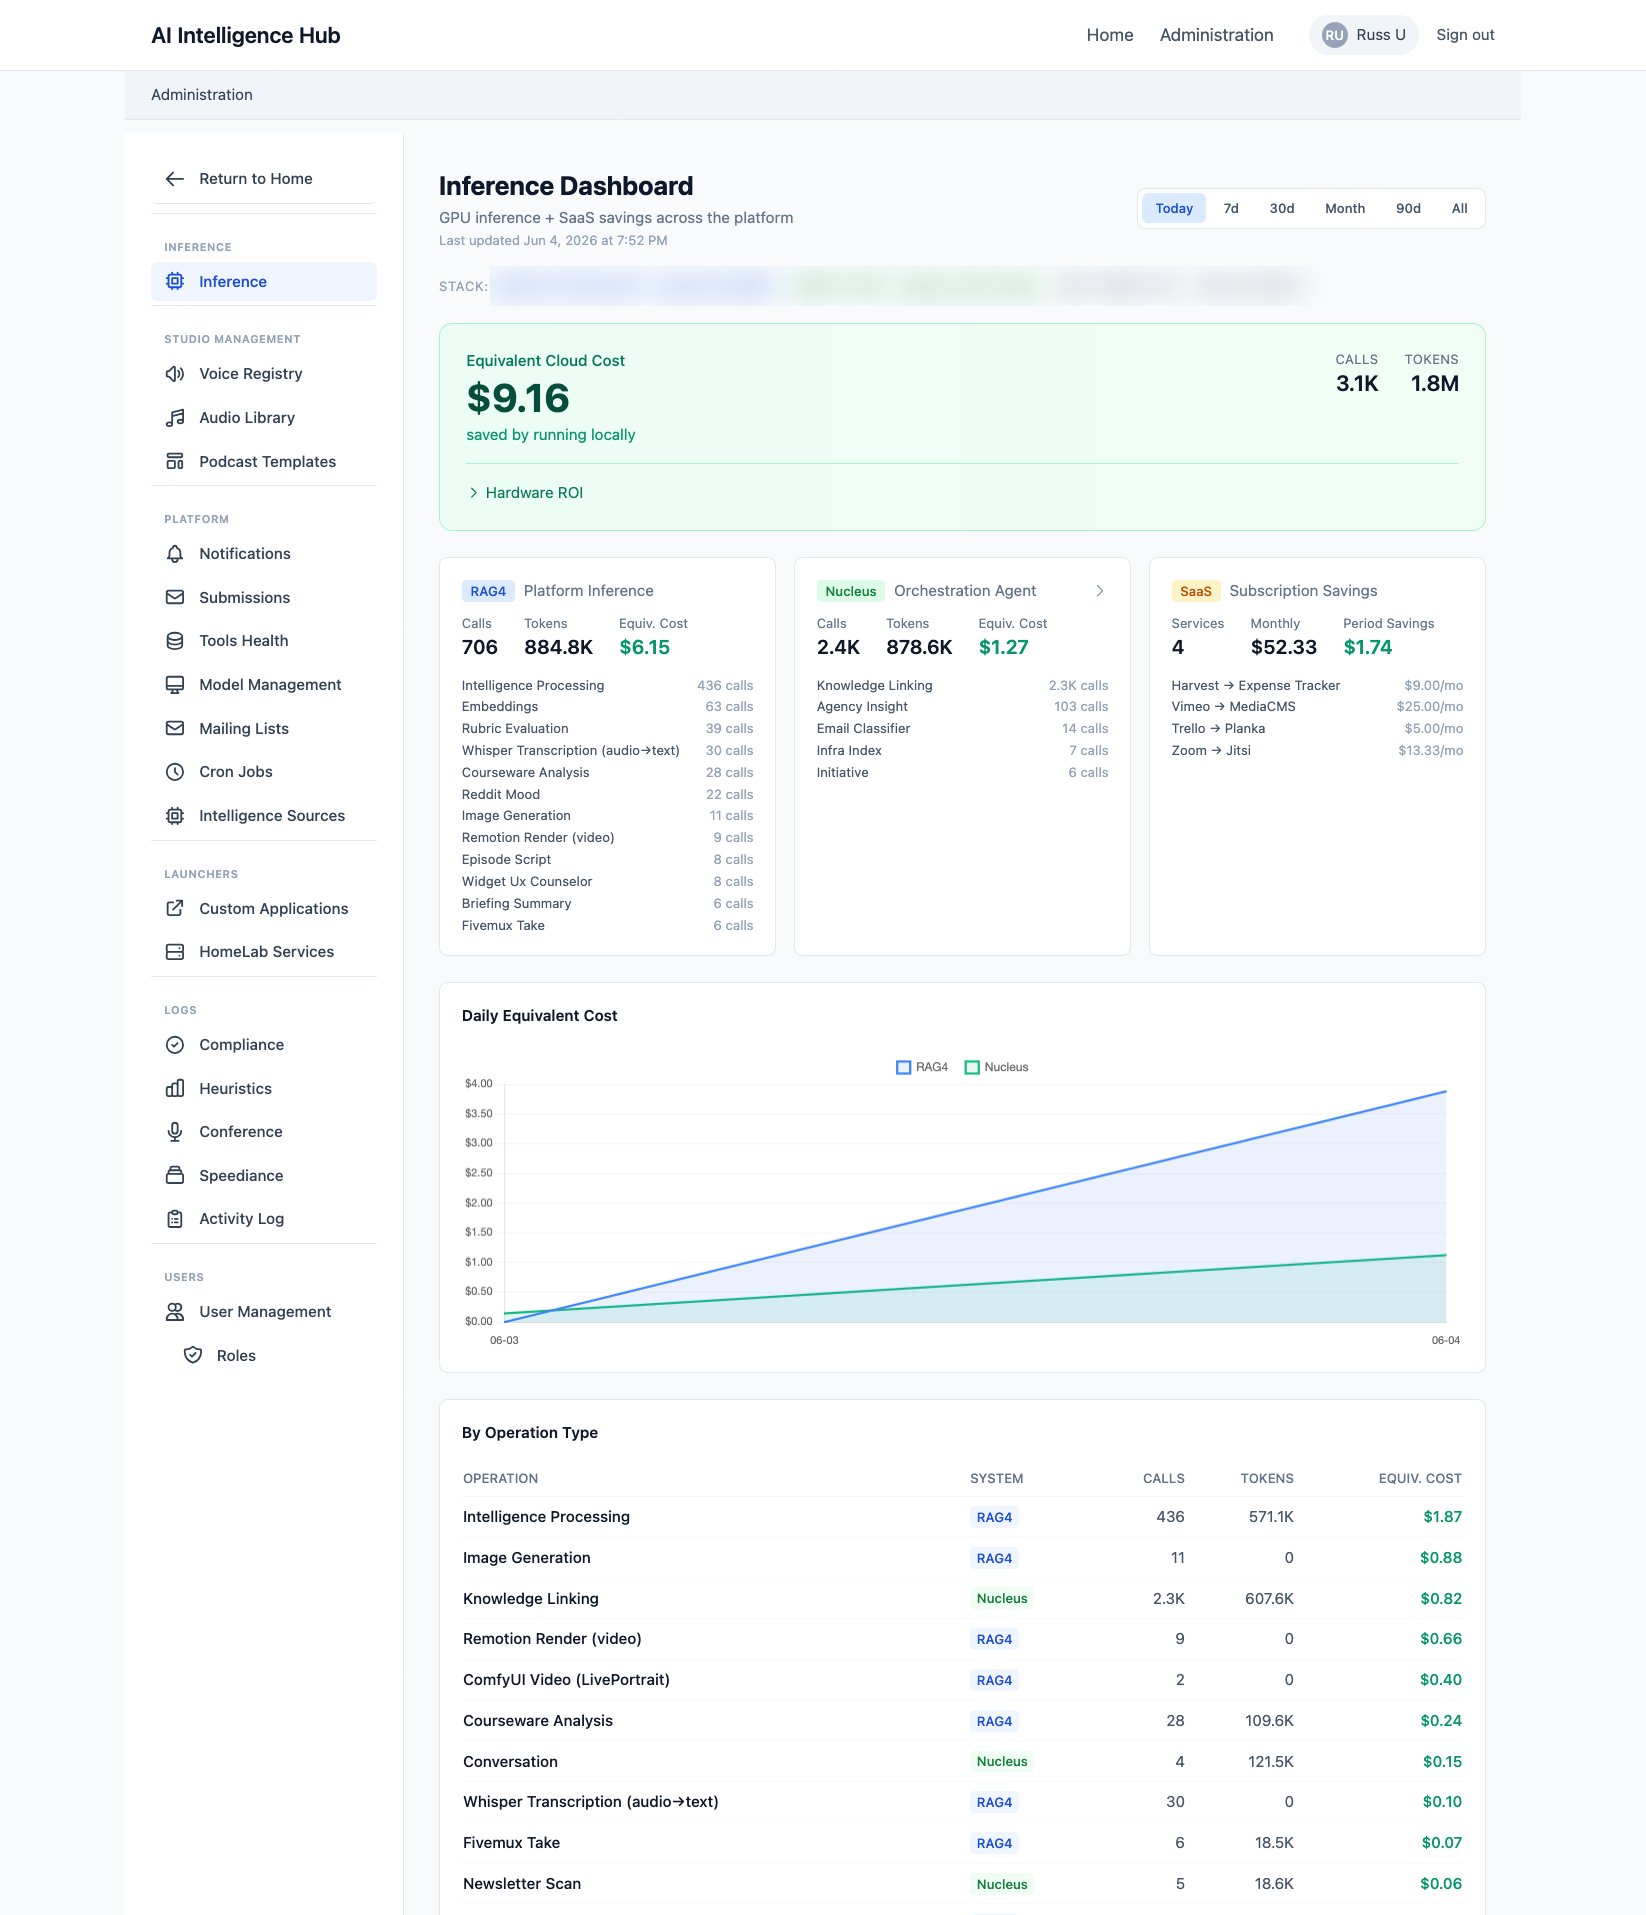Go to Tools Health page
Viewport: 1646px width, 1915px height.
264,641
